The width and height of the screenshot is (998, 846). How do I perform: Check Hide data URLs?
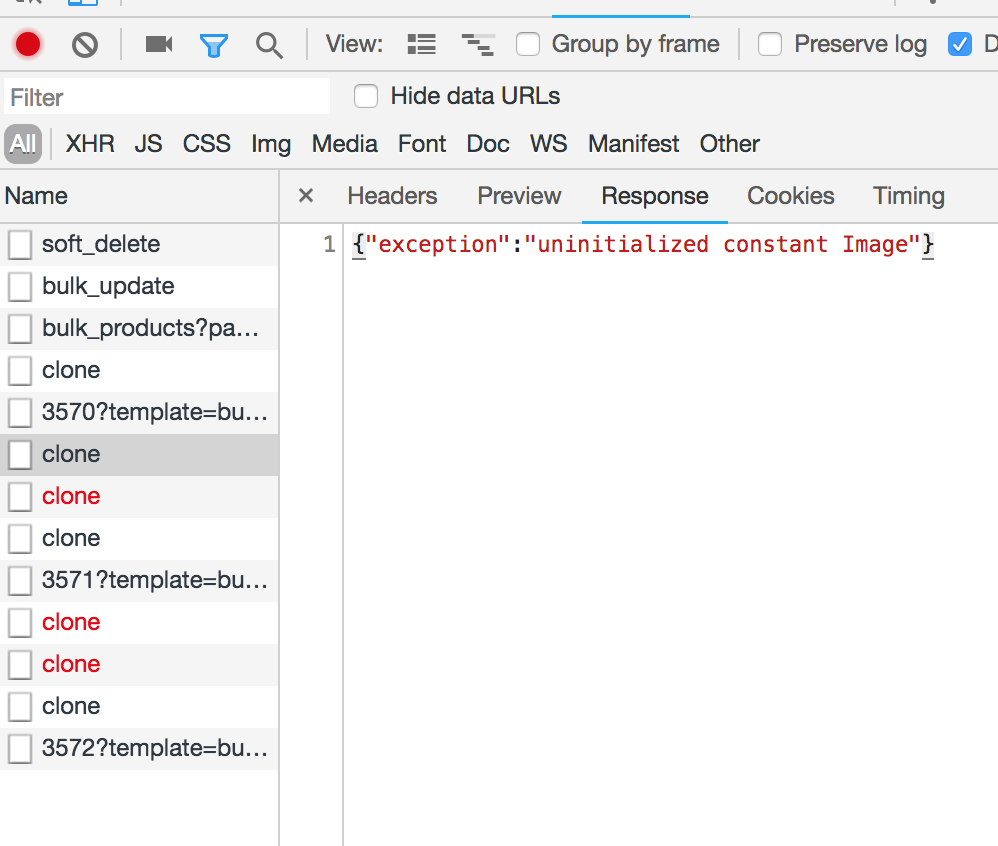coord(366,96)
